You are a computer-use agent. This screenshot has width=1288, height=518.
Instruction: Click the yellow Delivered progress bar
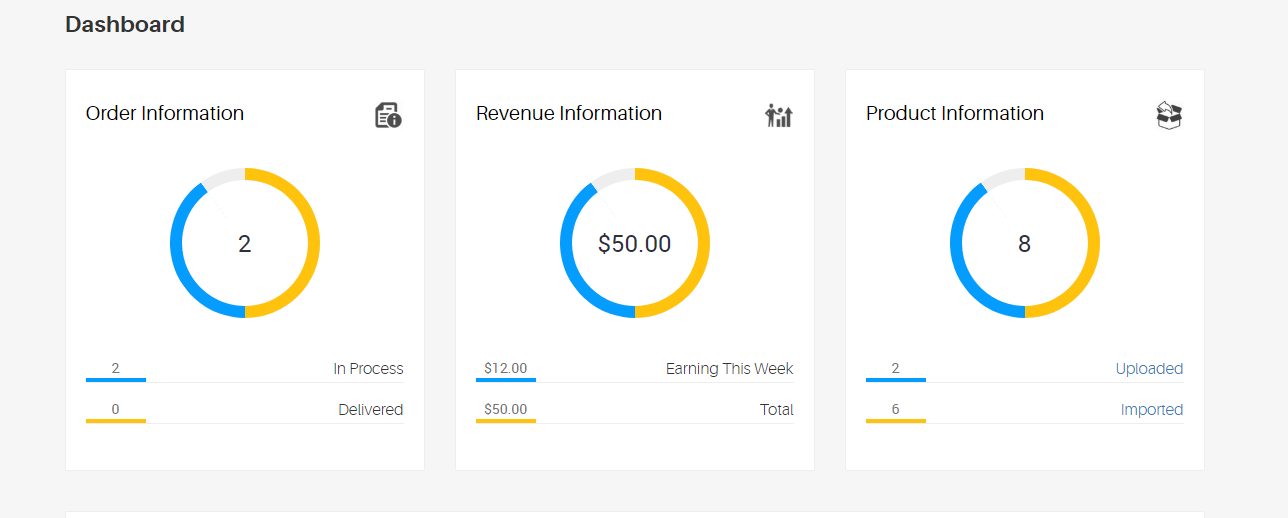coord(116,421)
